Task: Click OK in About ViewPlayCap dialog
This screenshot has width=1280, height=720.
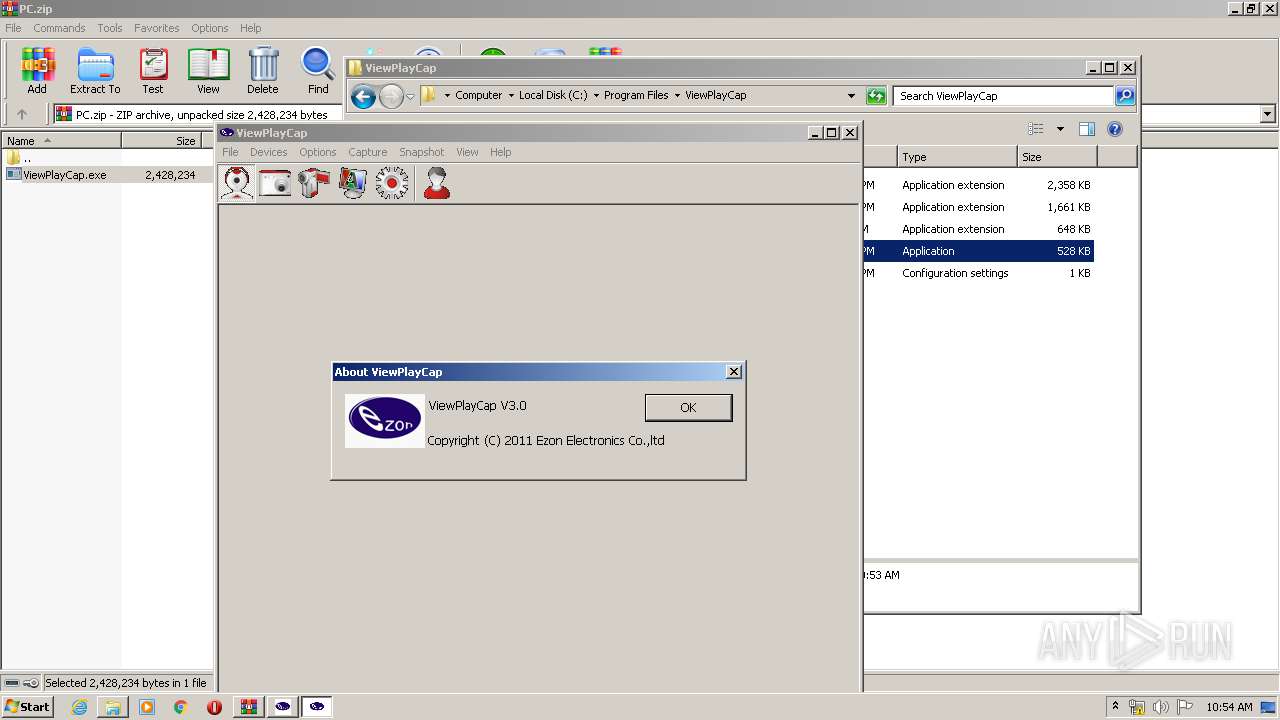Action: (688, 407)
